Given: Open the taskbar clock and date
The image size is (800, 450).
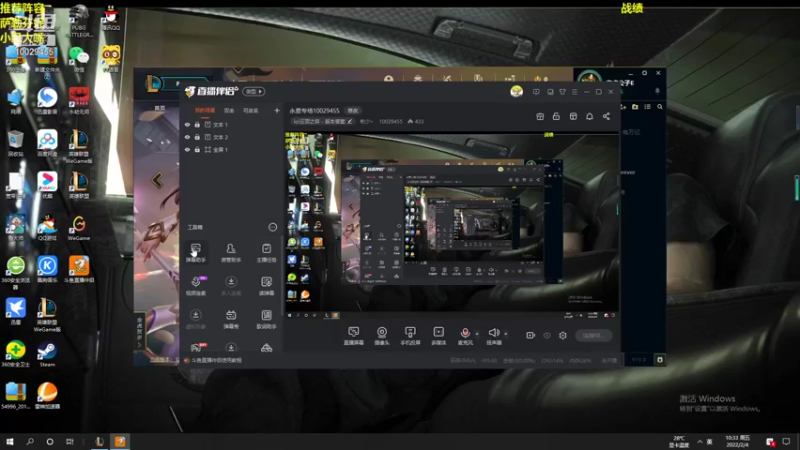Looking at the screenshot, I should 738,442.
